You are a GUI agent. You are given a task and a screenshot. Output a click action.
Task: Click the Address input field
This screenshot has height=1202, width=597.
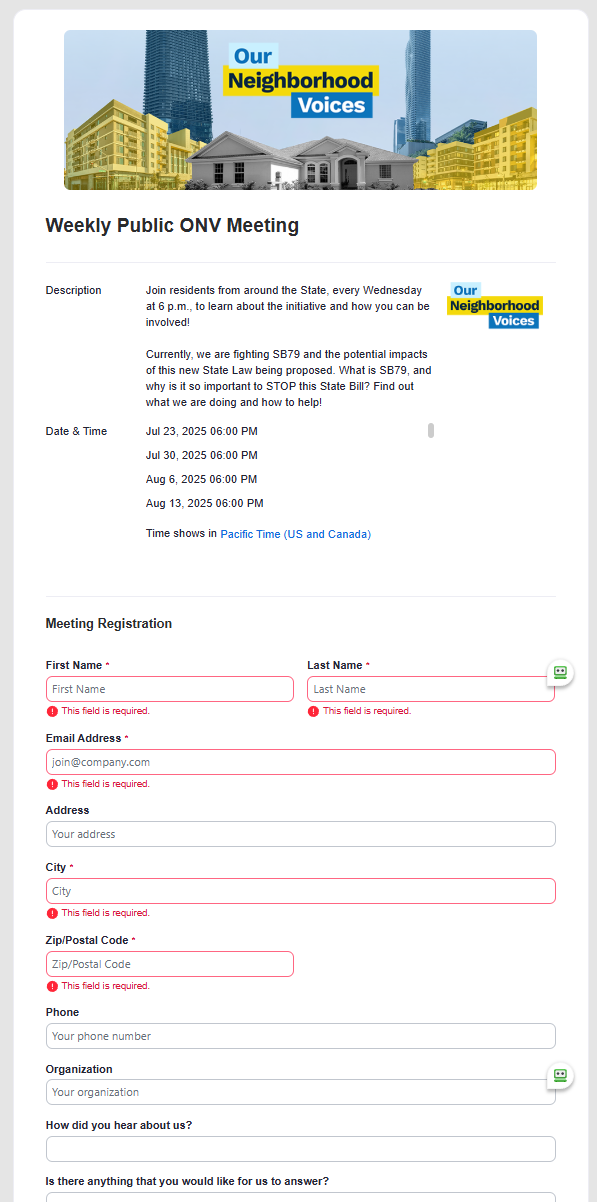[300, 833]
